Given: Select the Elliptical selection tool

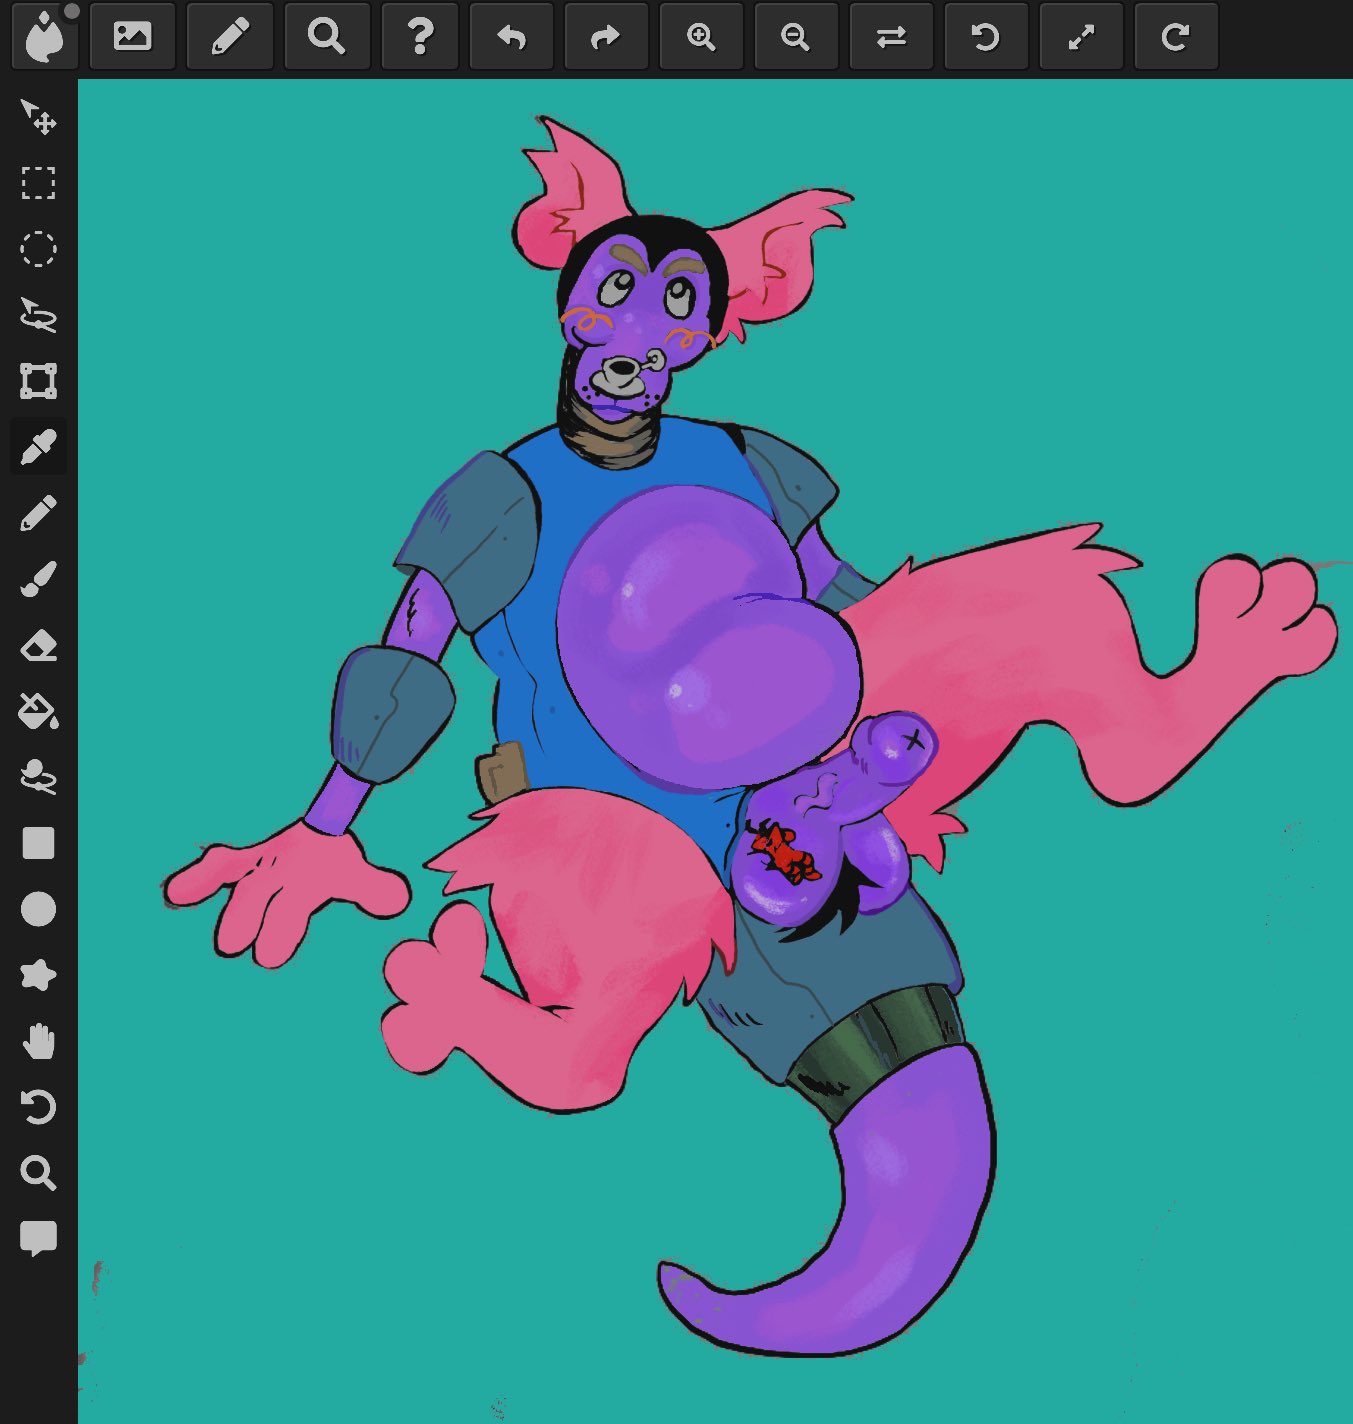Looking at the screenshot, I should tap(38, 249).
